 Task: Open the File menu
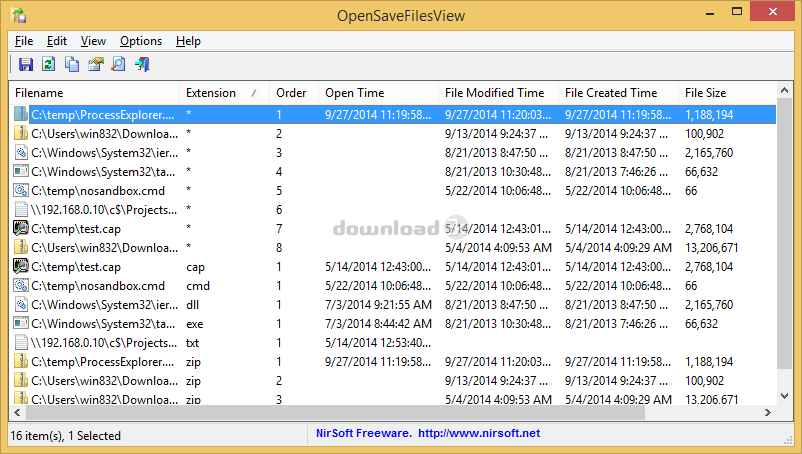coord(24,41)
